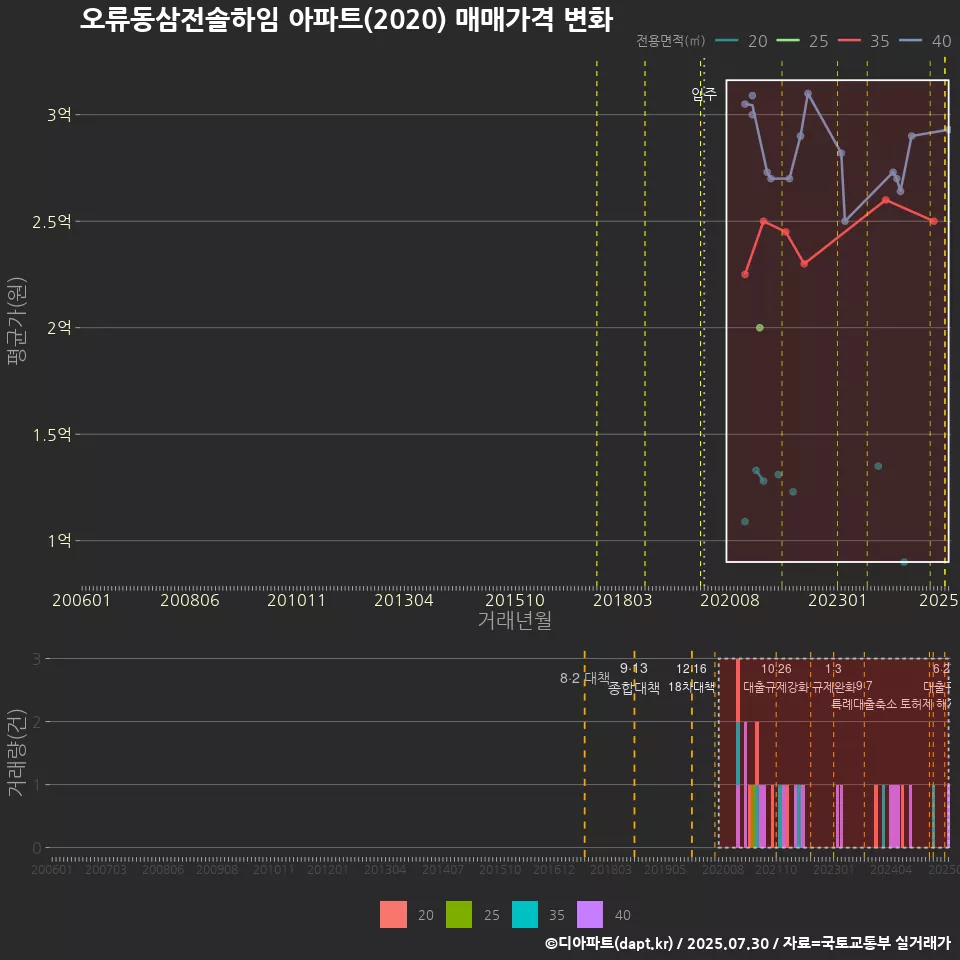
Task: Select the 3억 y-axis label
Action: 59,114
